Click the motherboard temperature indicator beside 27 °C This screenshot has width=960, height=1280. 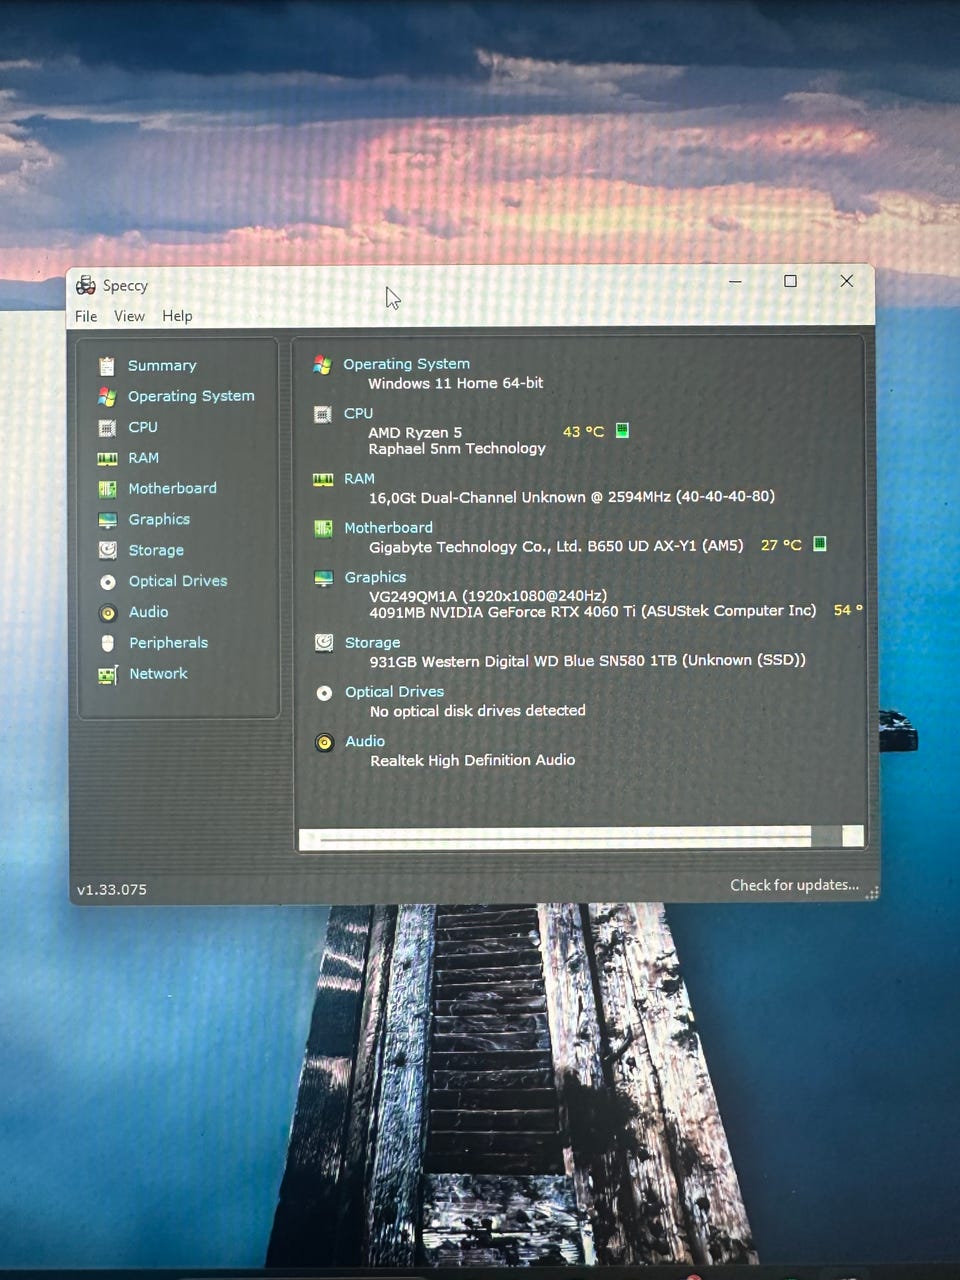click(x=819, y=544)
